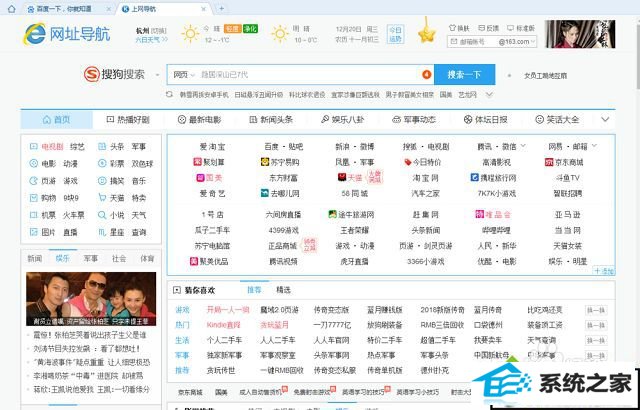Click +添加 to add a site
The height and width of the screenshot is (410, 640).
(604, 270)
